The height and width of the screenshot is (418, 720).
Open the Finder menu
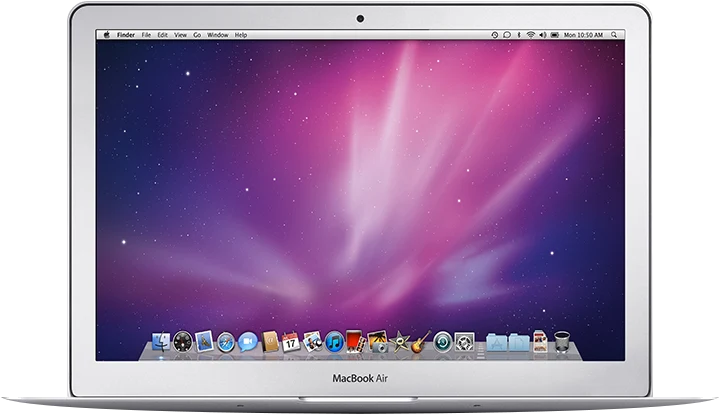[126, 35]
